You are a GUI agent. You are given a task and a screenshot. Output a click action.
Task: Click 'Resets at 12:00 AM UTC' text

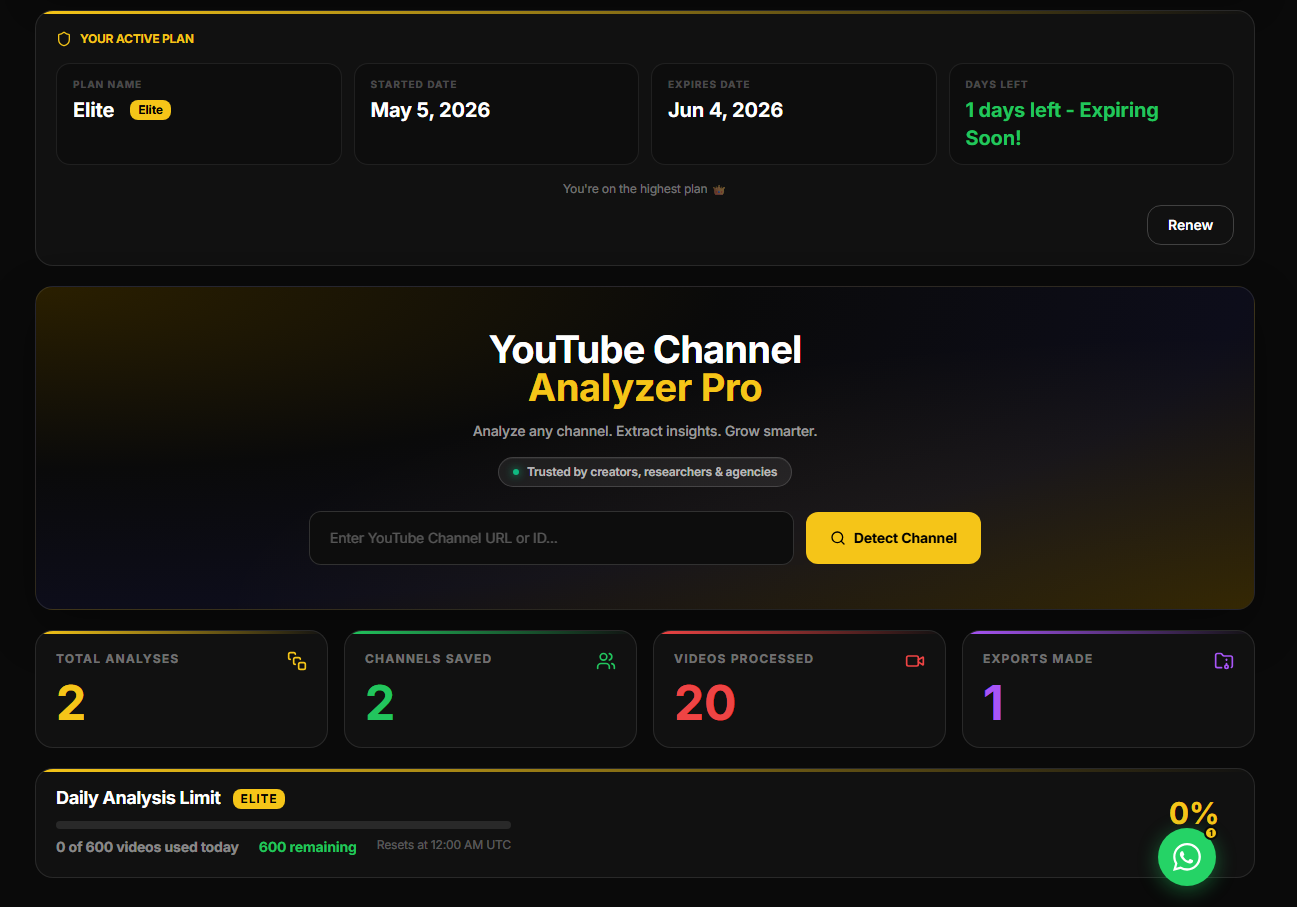tap(443, 845)
